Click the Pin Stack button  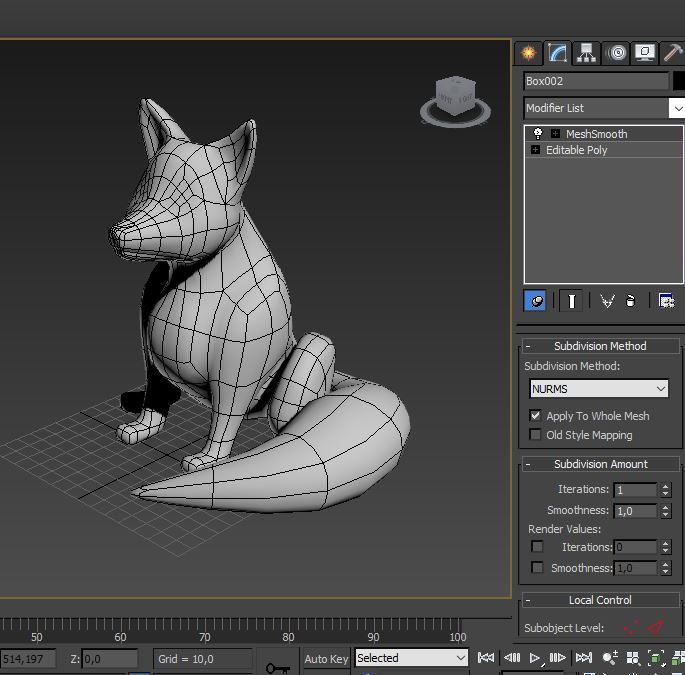(535, 300)
